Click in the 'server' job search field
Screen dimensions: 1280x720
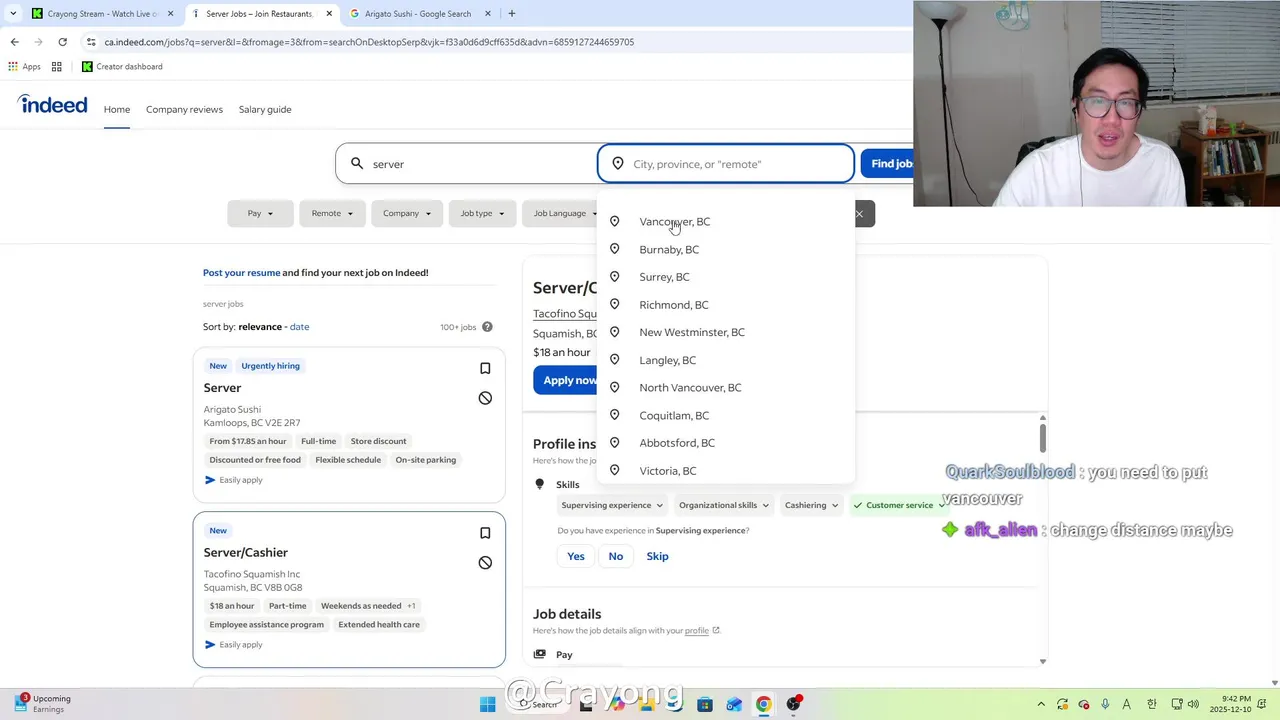coord(480,164)
